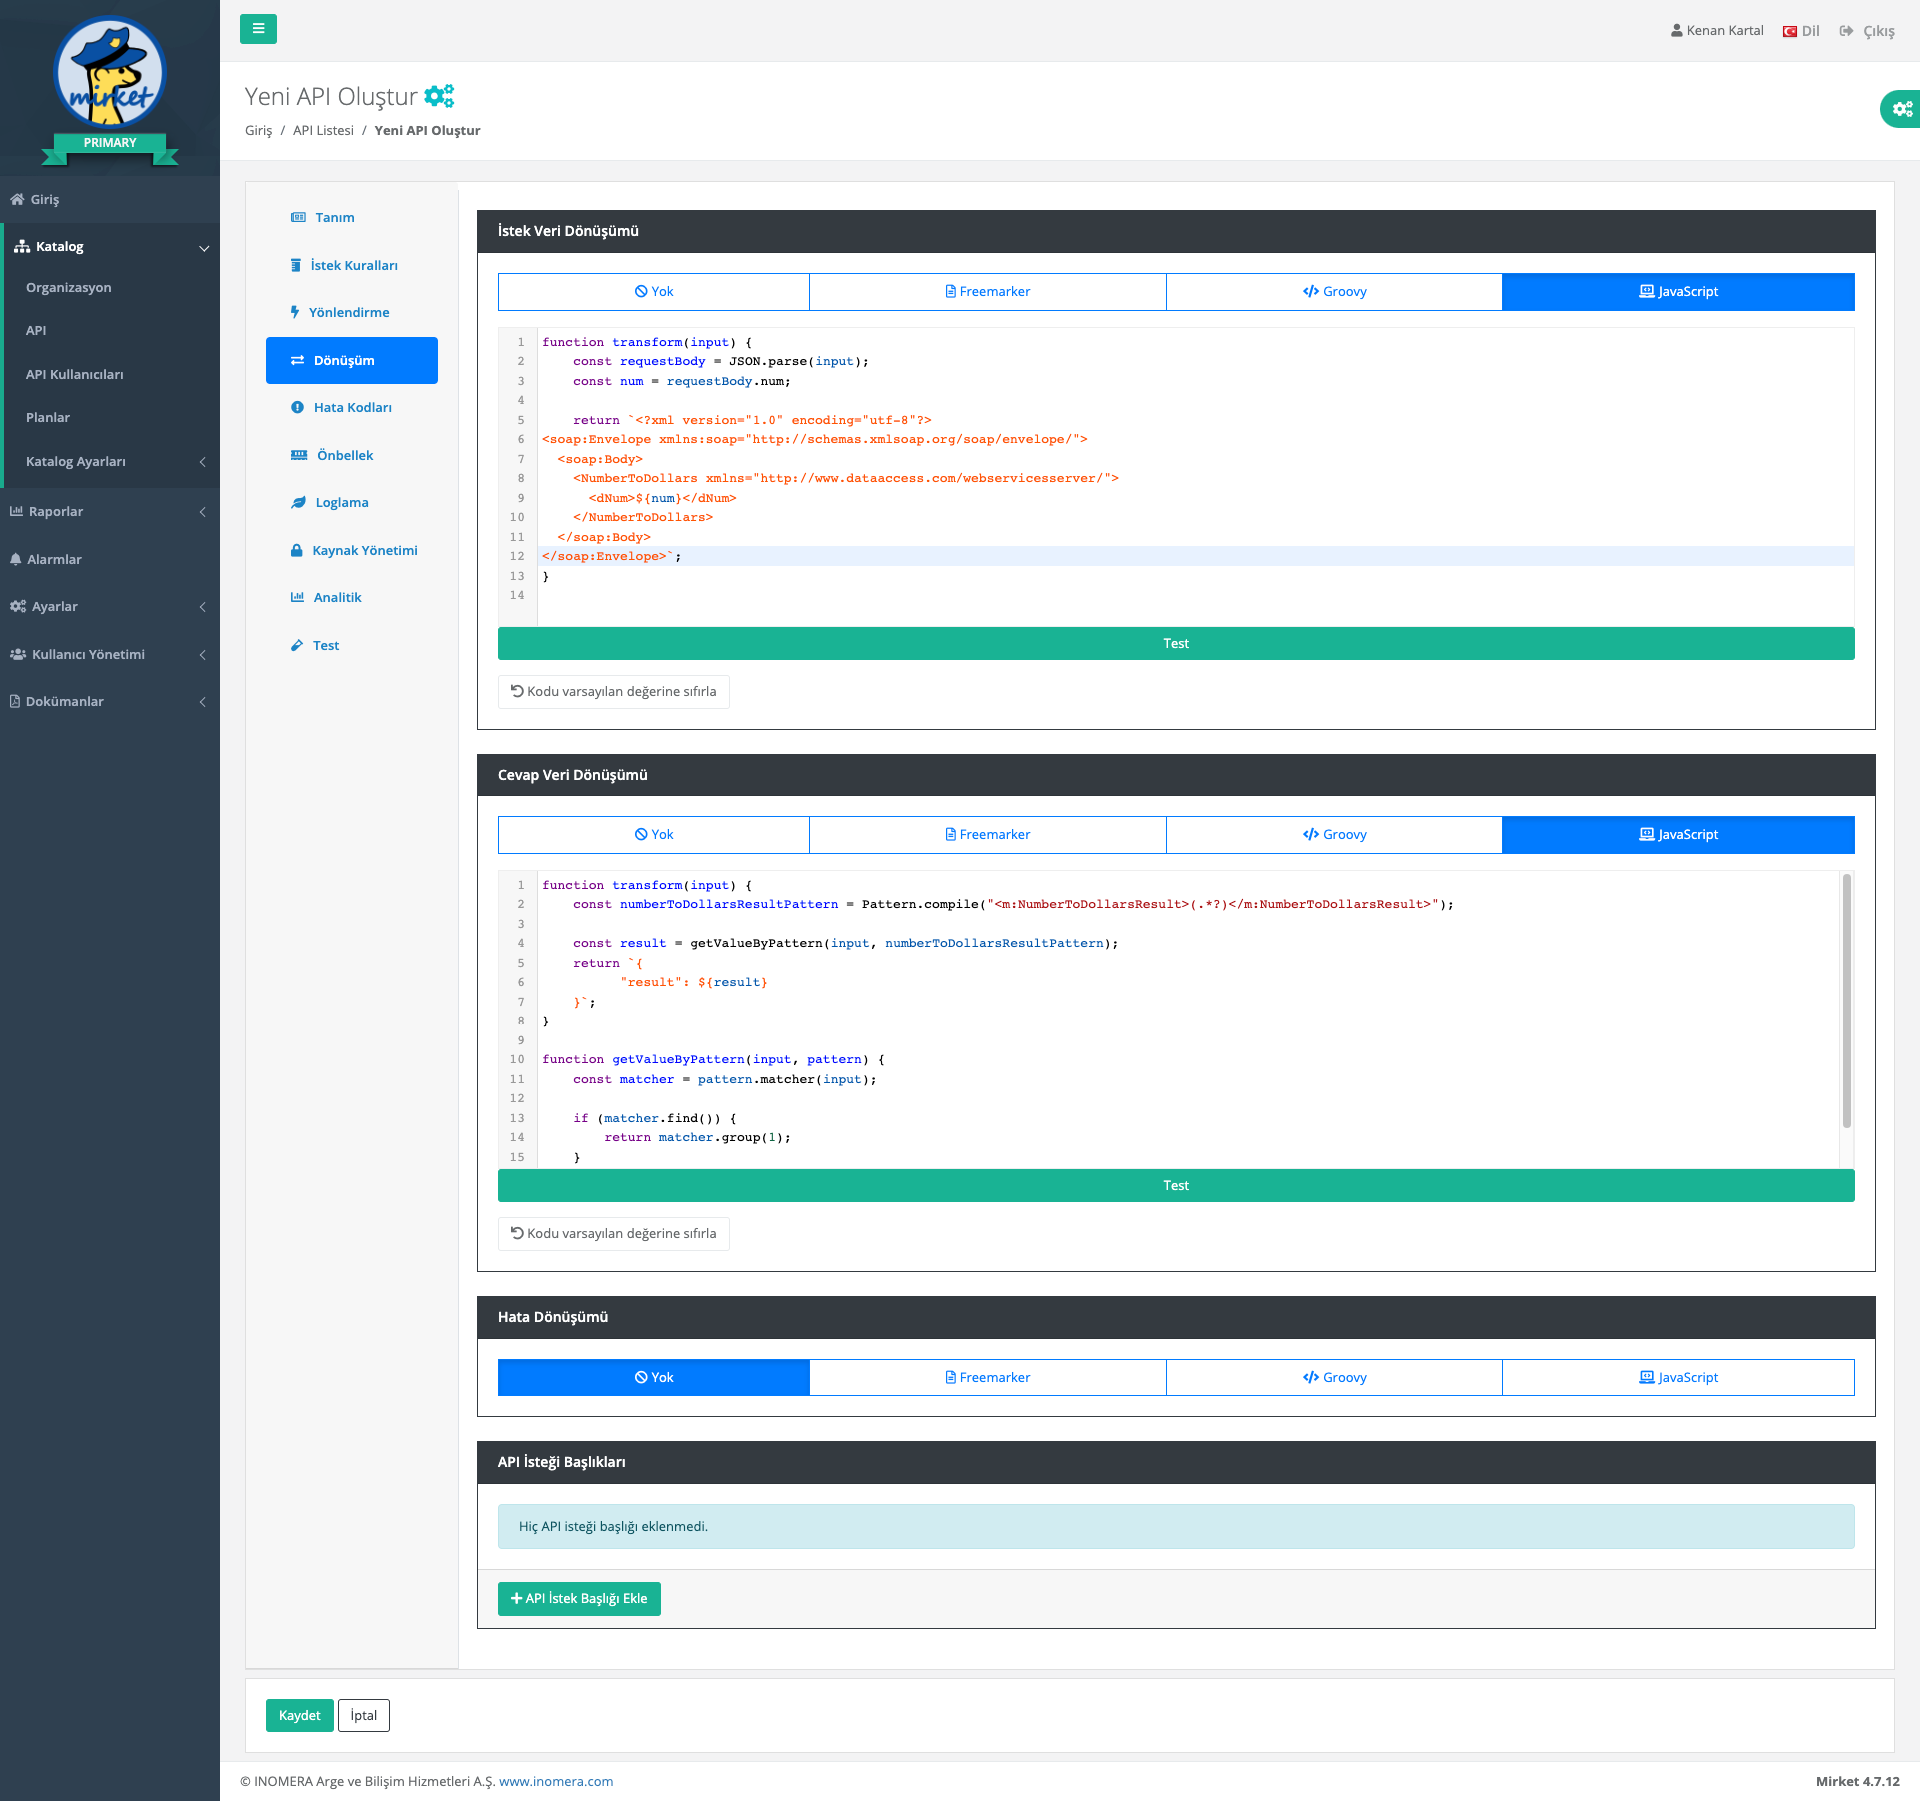Expand the Dokümanlar menu

coord(110,701)
